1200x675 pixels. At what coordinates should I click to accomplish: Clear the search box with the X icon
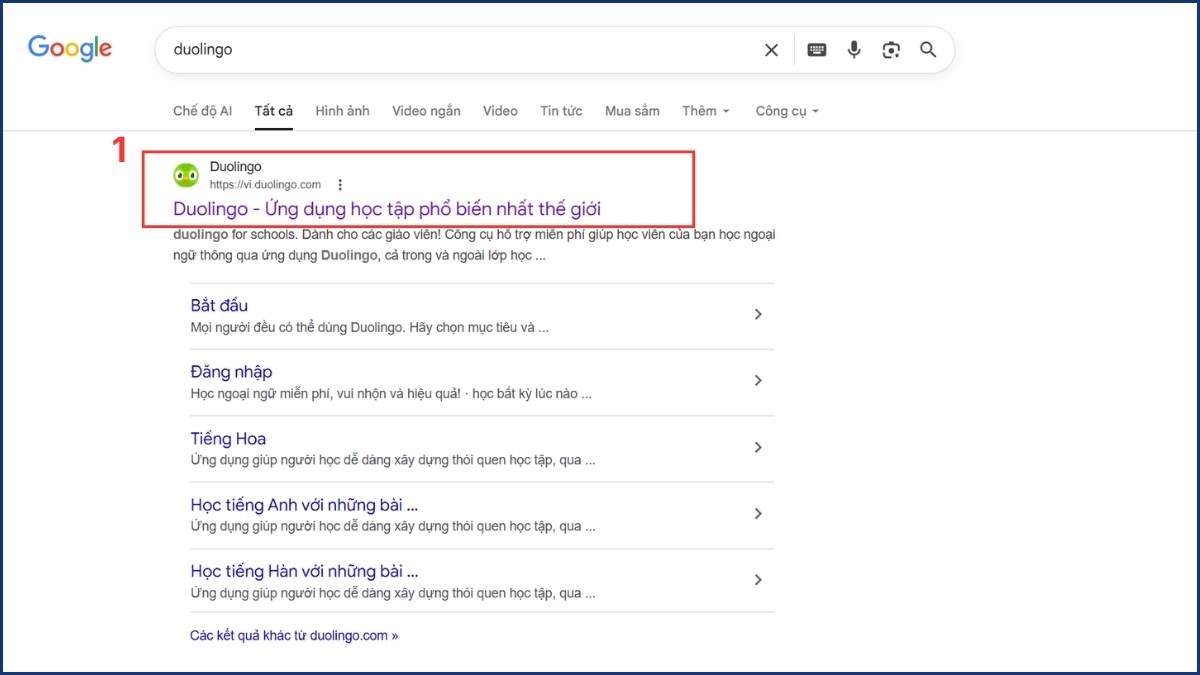click(771, 50)
